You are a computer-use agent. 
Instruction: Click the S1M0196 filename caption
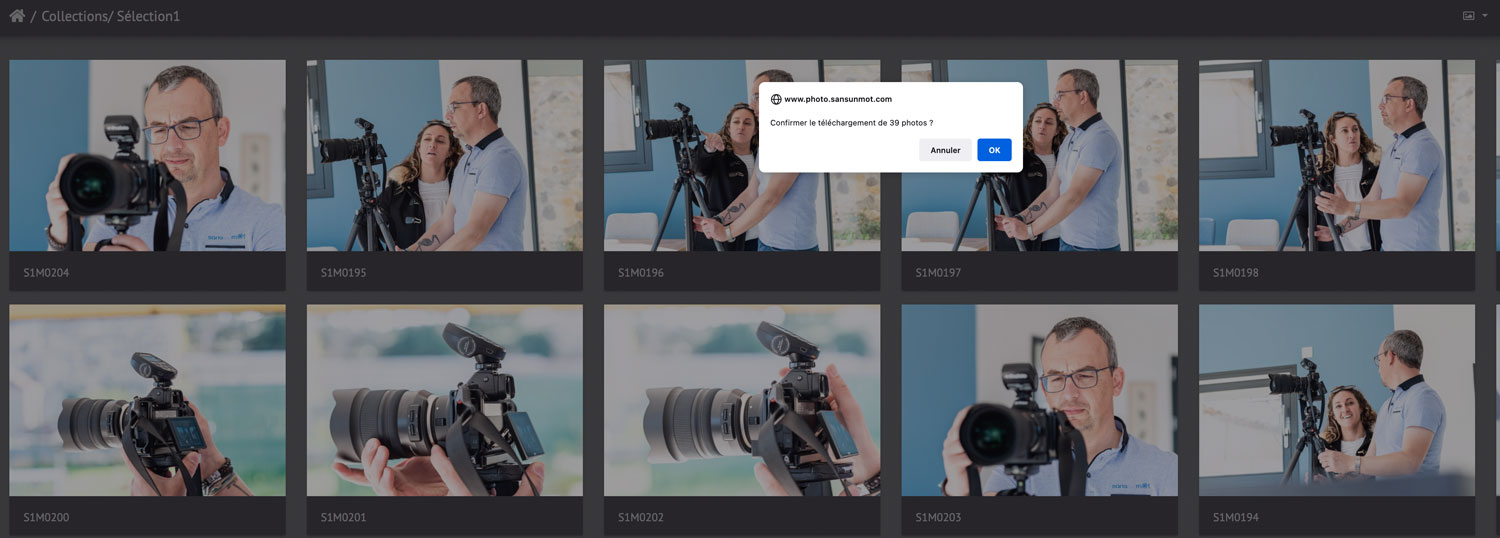(641, 272)
